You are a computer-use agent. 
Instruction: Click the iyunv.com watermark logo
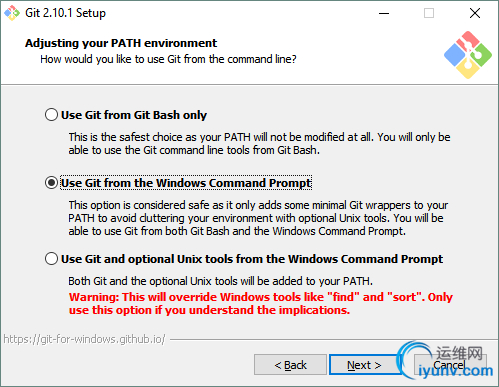(x=446, y=362)
